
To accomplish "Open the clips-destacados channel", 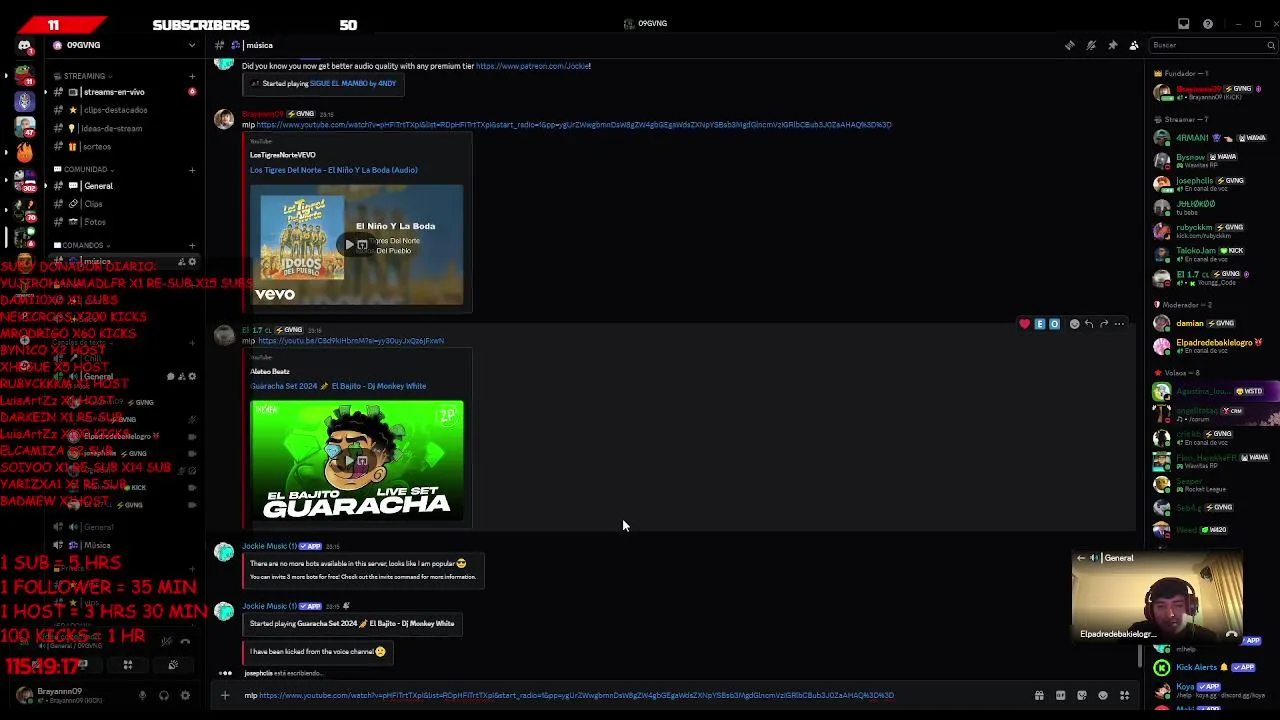I will (x=125, y=110).
